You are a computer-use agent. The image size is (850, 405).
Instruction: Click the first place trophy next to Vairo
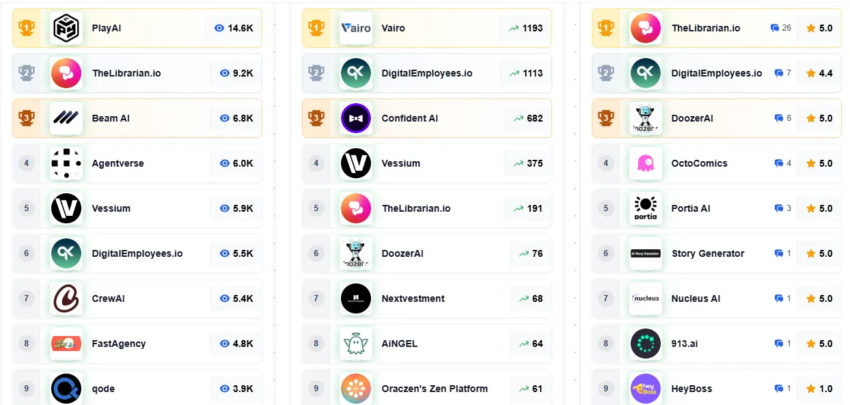(316, 28)
